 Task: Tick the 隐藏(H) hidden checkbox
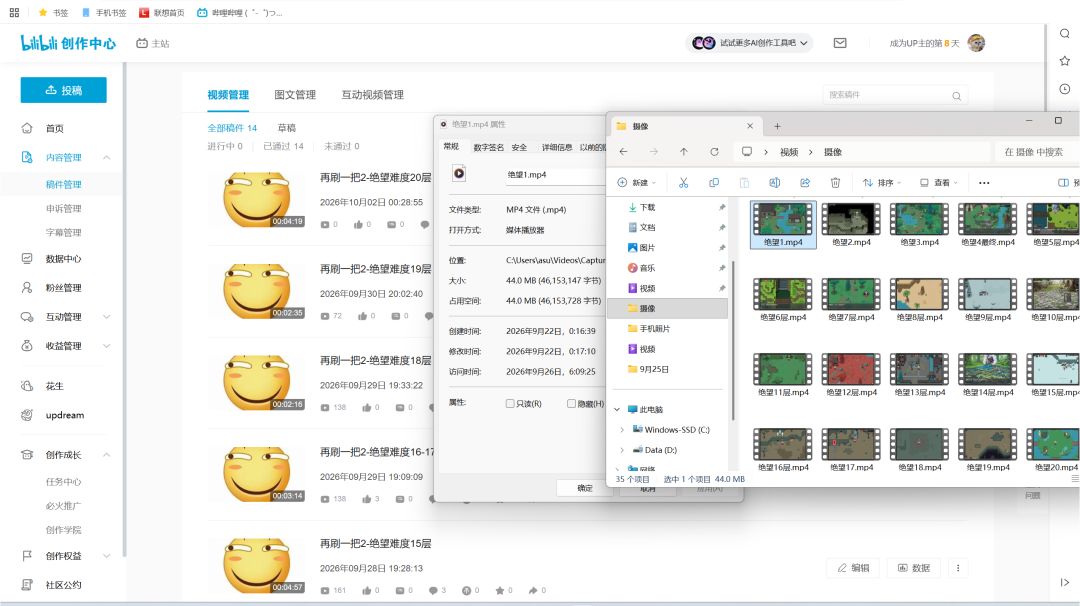tap(571, 404)
